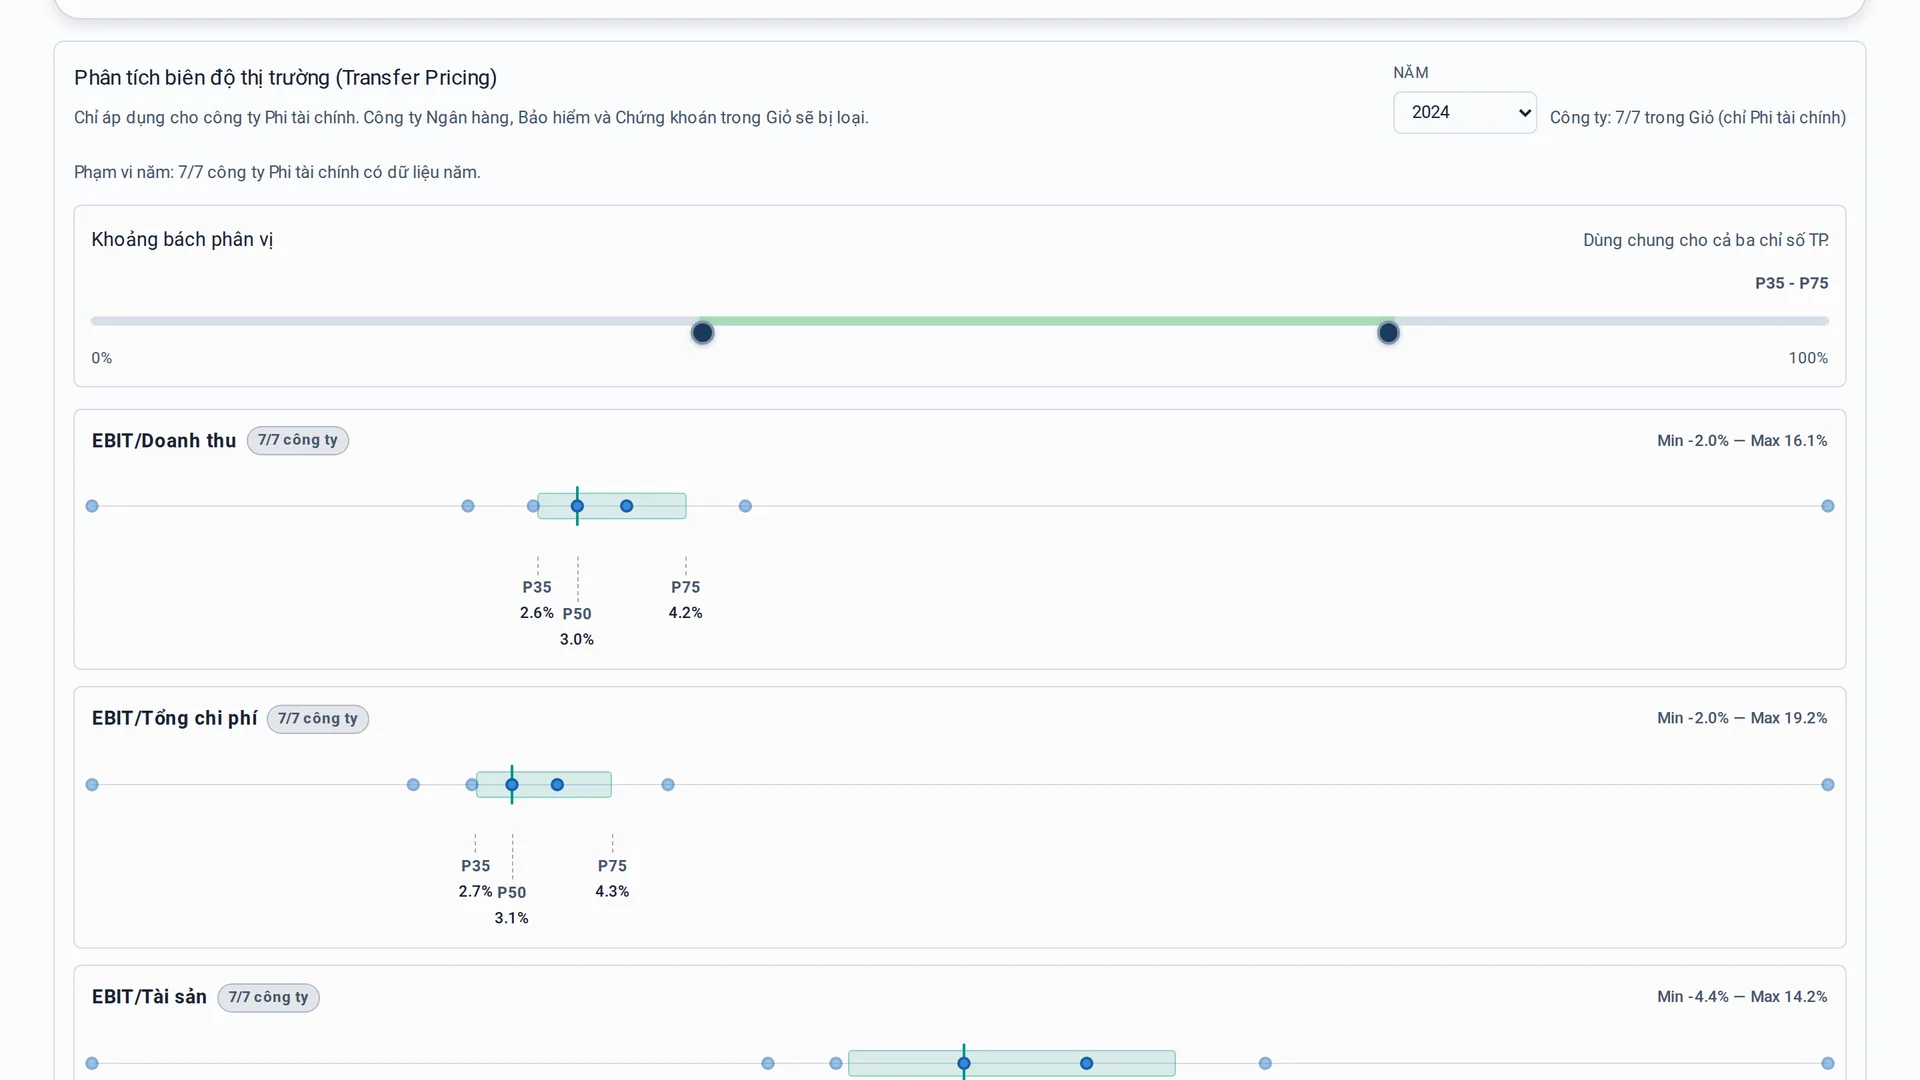Click the dot just right of EBIT/Doanh thu shaded range
The image size is (1920, 1080).
(x=745, y=506)
